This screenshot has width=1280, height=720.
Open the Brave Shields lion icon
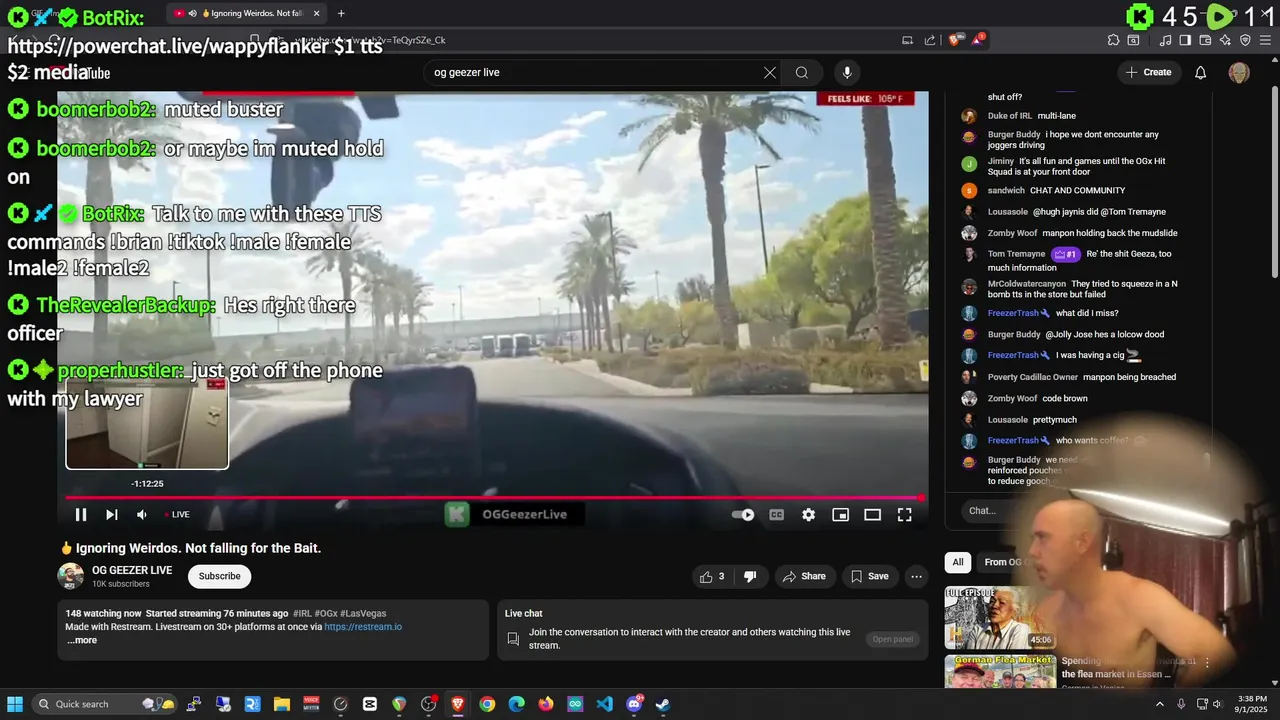tap(955, 40)
